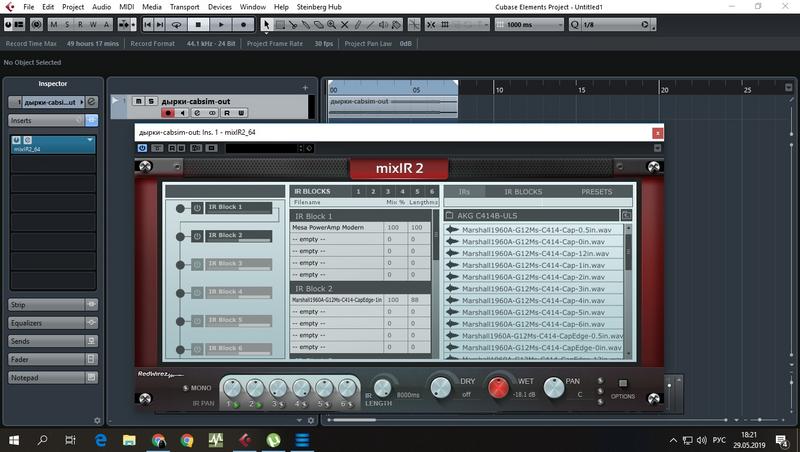Open the Transport menu

point(185,7)
